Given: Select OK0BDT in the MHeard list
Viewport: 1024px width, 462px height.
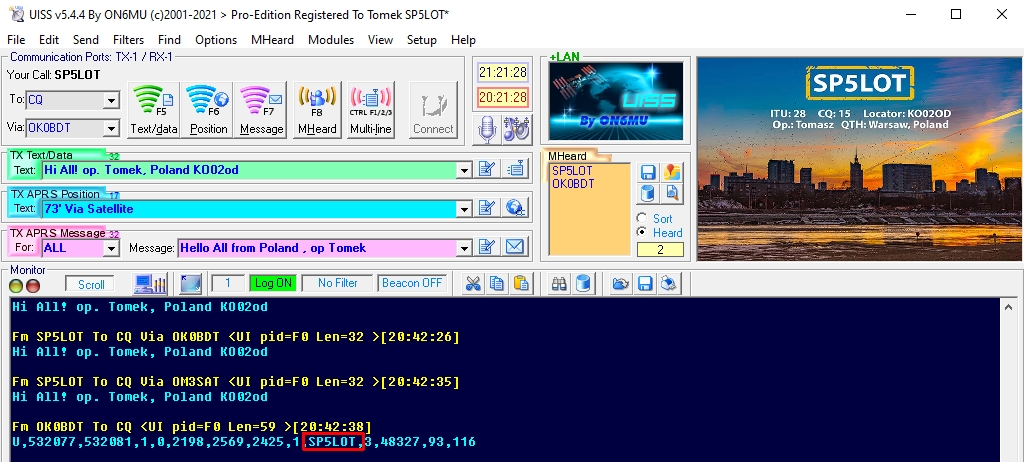Looking at the screenshot, I should tap(573, 184).
